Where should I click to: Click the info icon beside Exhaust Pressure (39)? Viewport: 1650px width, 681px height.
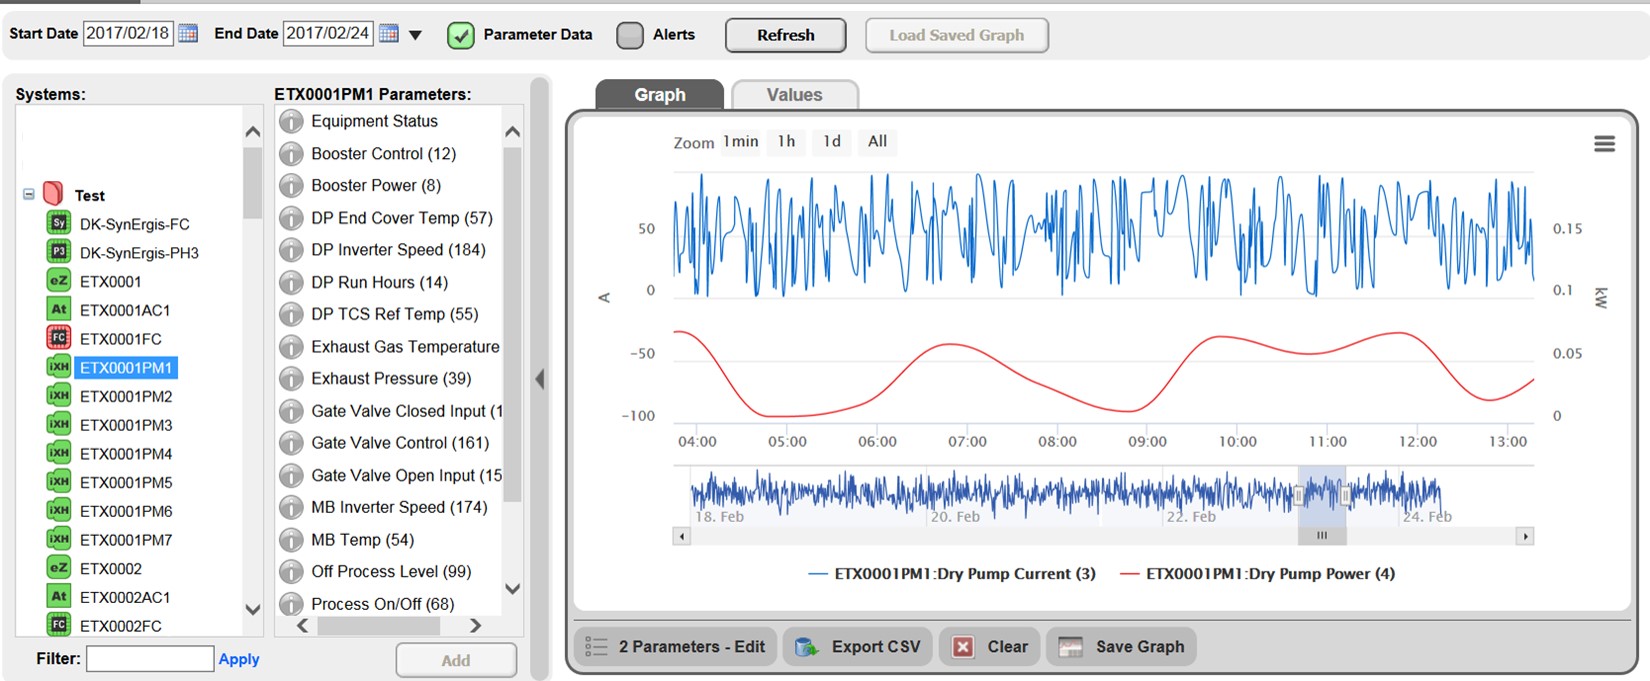click(x=291, y=379)
